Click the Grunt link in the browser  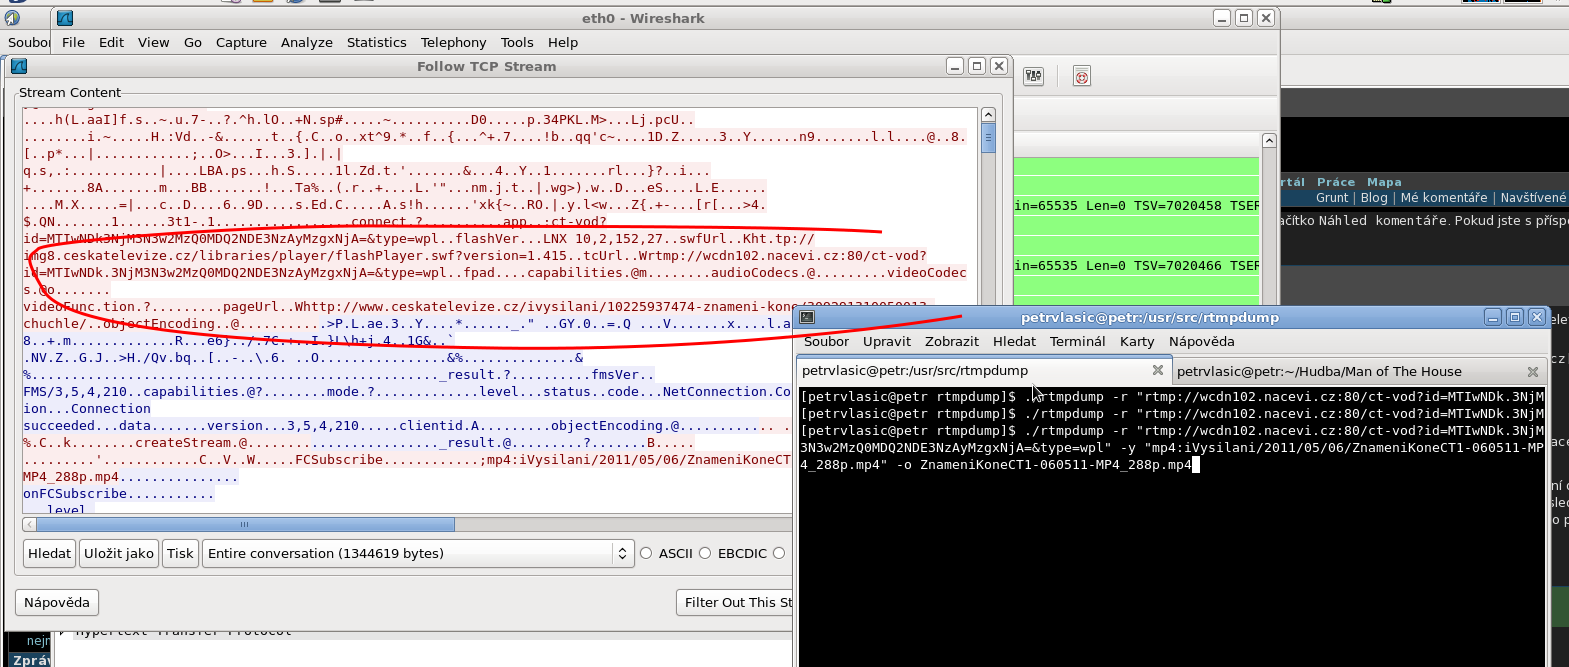[1331, 198]
